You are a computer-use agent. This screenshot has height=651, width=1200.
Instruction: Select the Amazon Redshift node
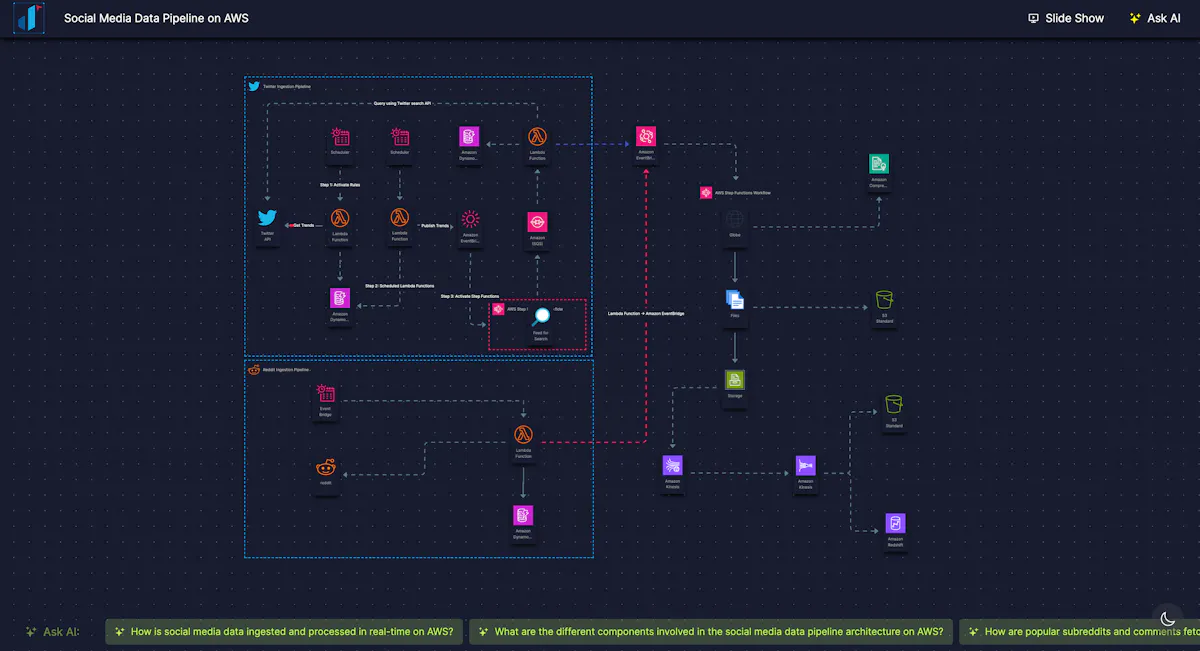tap(895, 523)
